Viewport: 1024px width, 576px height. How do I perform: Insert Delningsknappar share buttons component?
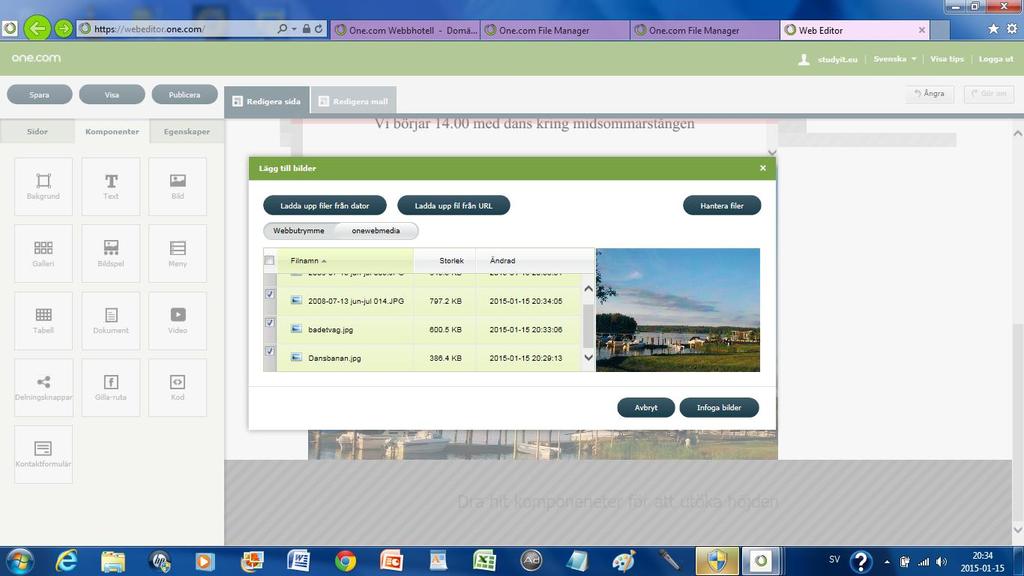(43, 387)
